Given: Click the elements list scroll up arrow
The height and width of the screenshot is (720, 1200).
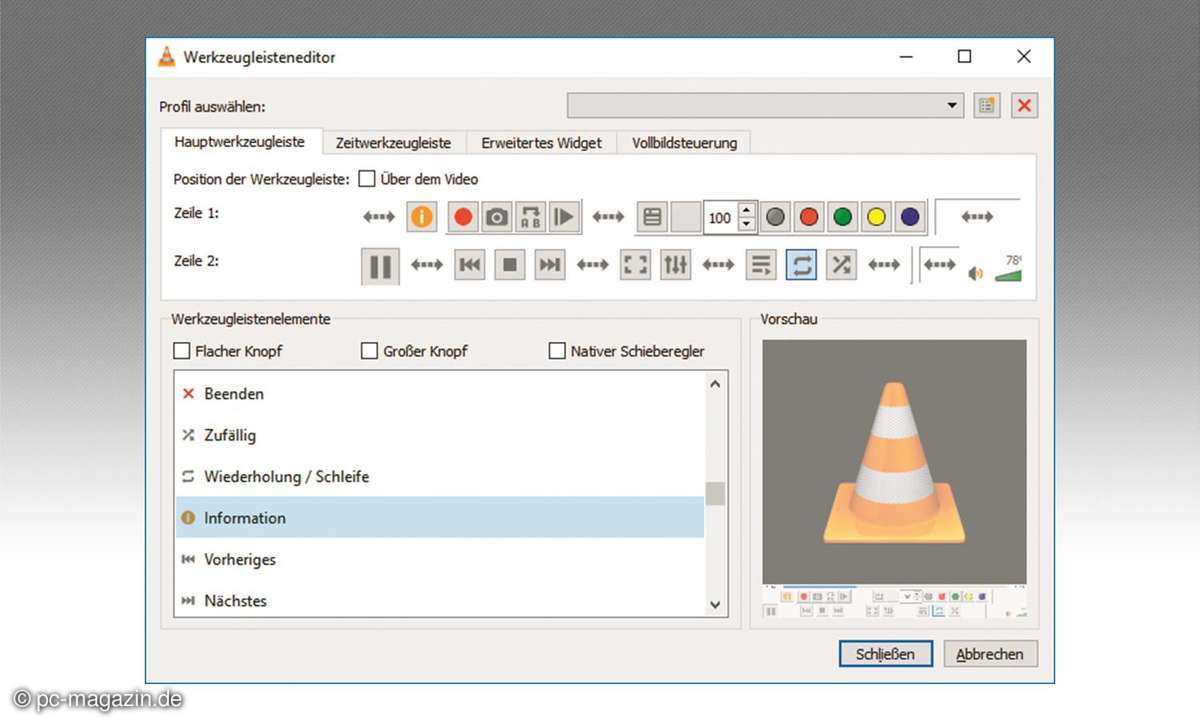Looking at the screenshot, I should [x=715, y=383].
